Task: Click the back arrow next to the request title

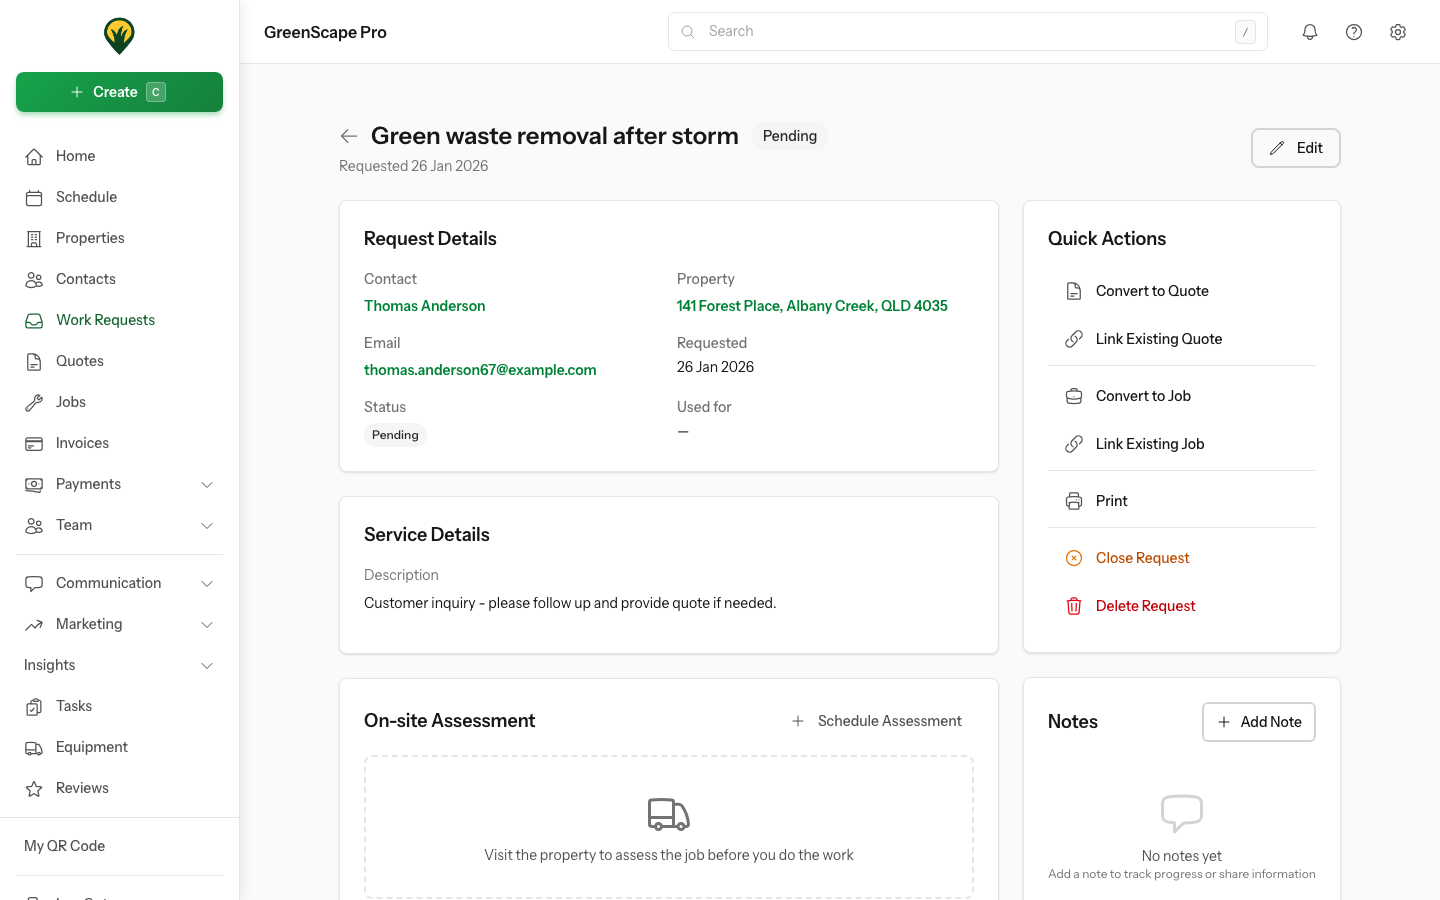Action: tap(348, 135)
